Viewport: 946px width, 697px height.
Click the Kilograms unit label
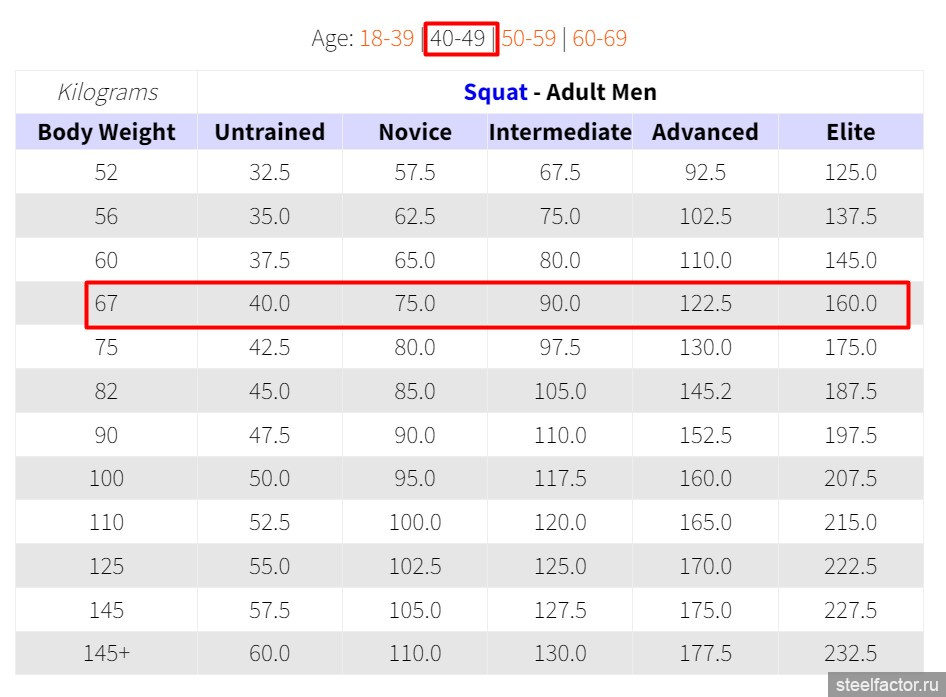click(x=107, y=92)
